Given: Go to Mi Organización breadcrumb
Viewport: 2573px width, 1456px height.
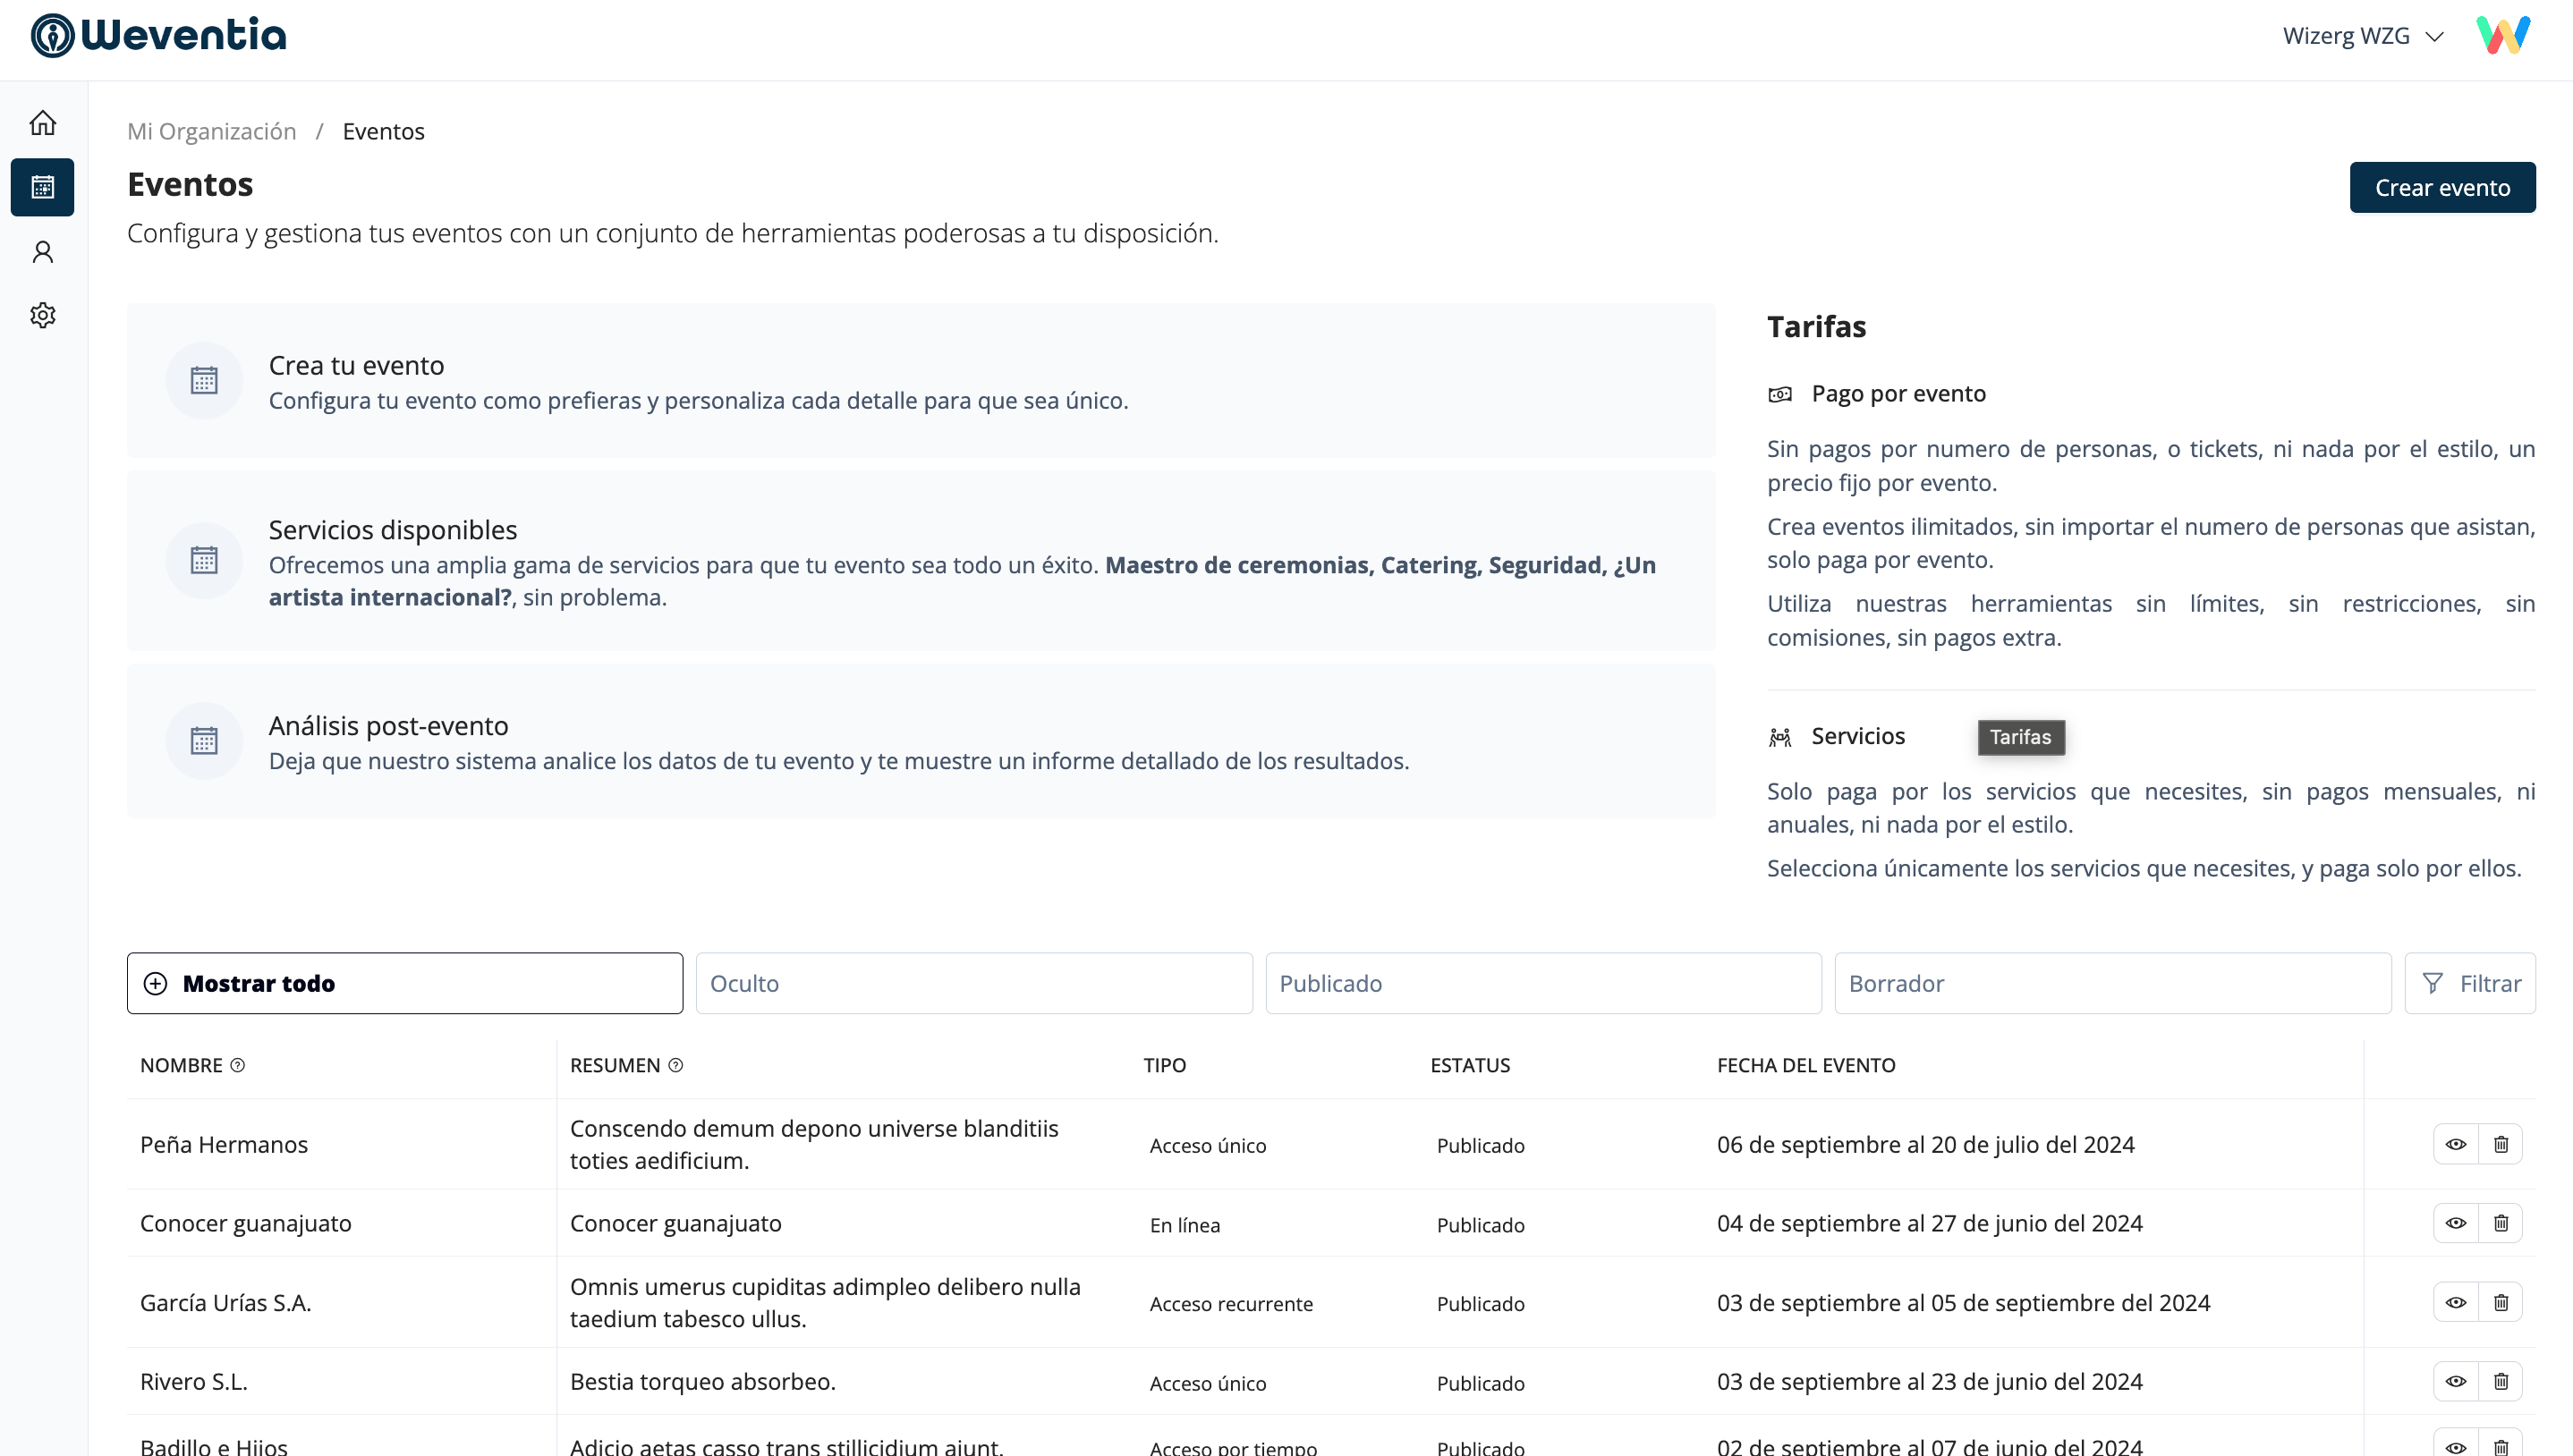Looking at the screenshot, I should (211, 131).
